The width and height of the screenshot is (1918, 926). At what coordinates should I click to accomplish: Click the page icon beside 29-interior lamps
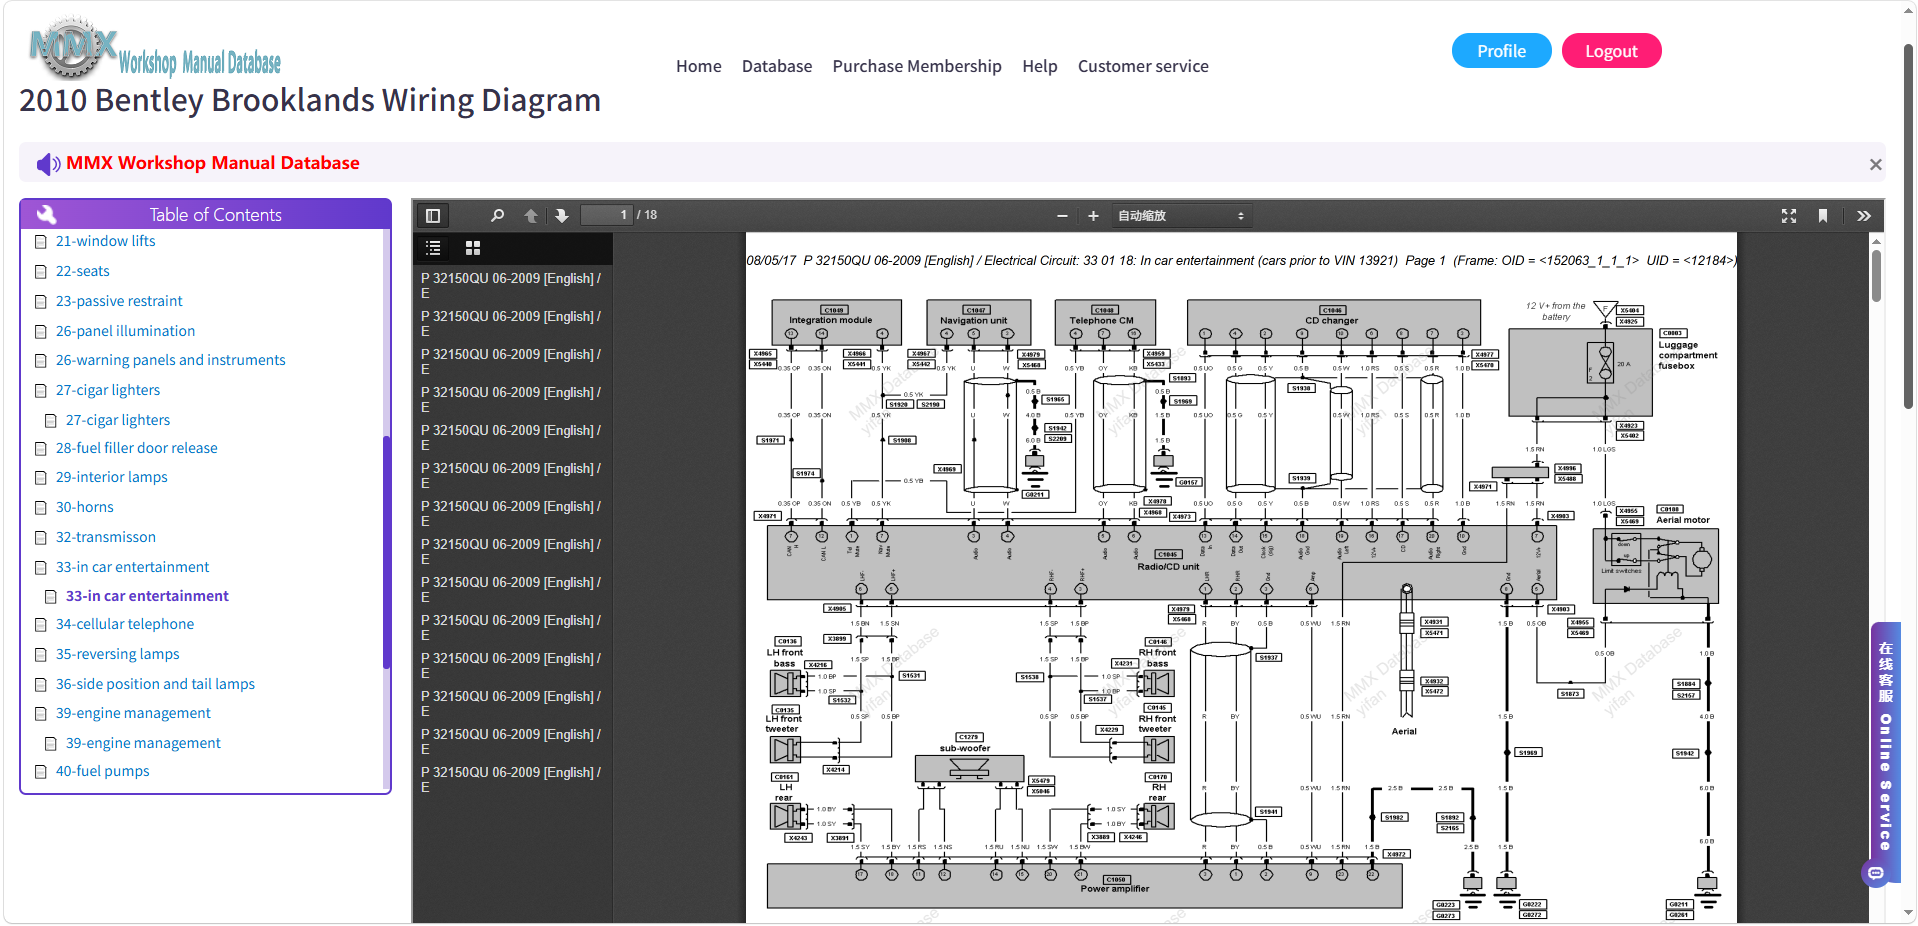(41, 478)
